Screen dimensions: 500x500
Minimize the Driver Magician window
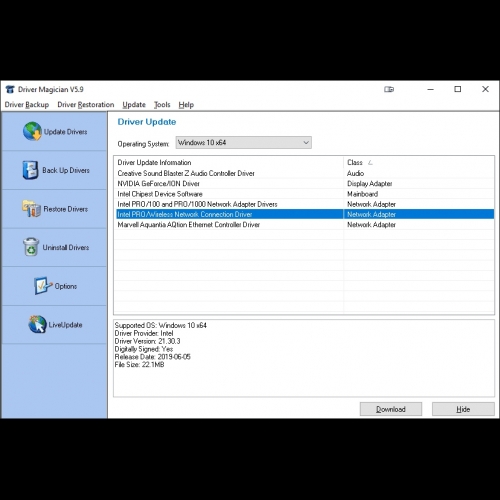pos(431,89)
